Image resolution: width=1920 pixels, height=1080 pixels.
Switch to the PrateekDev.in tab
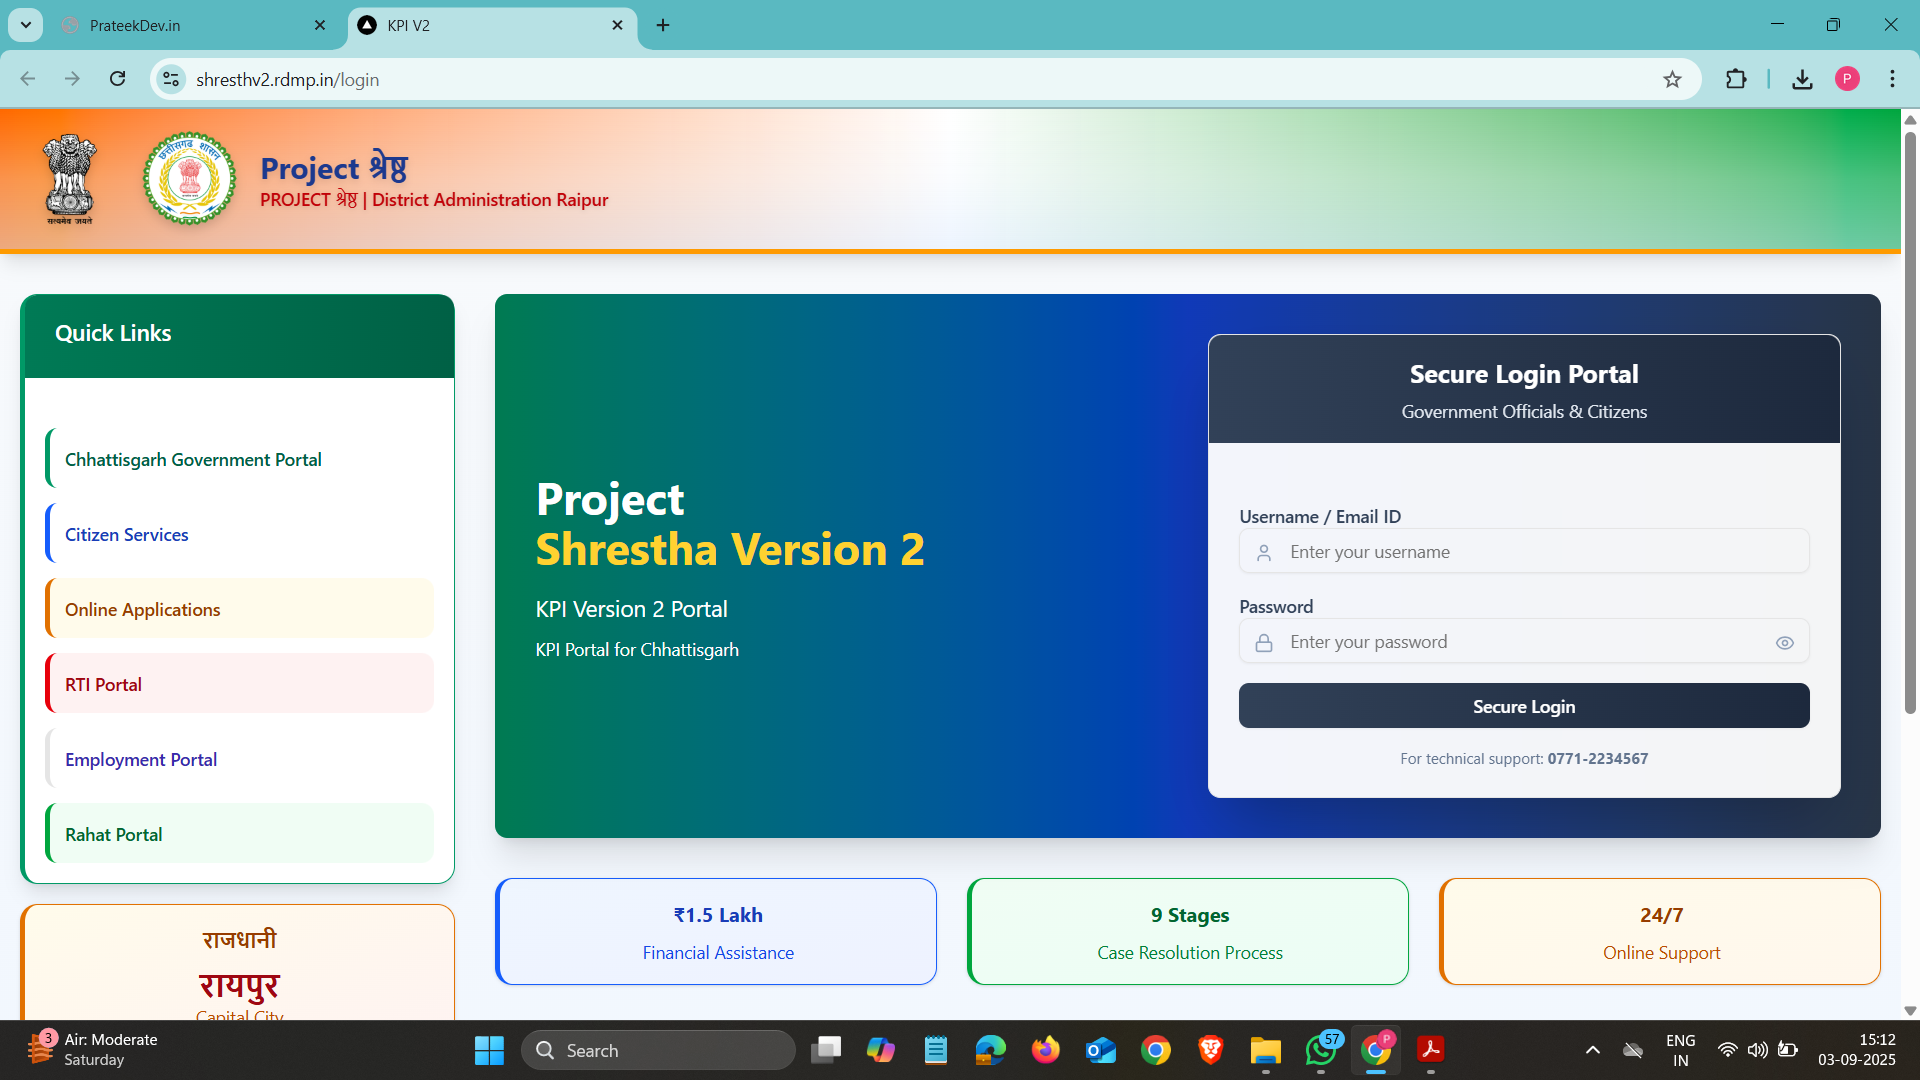click(x=190, y=25)
